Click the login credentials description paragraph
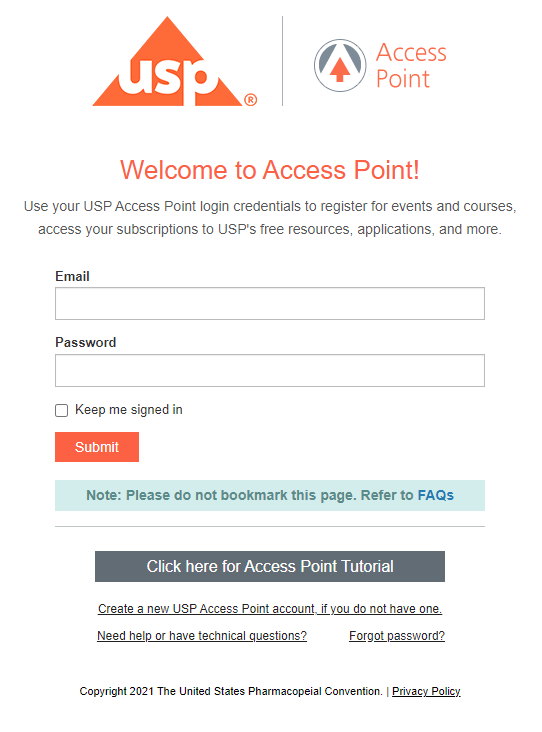This screenshot has width=542, height=732. click(270, 218)
